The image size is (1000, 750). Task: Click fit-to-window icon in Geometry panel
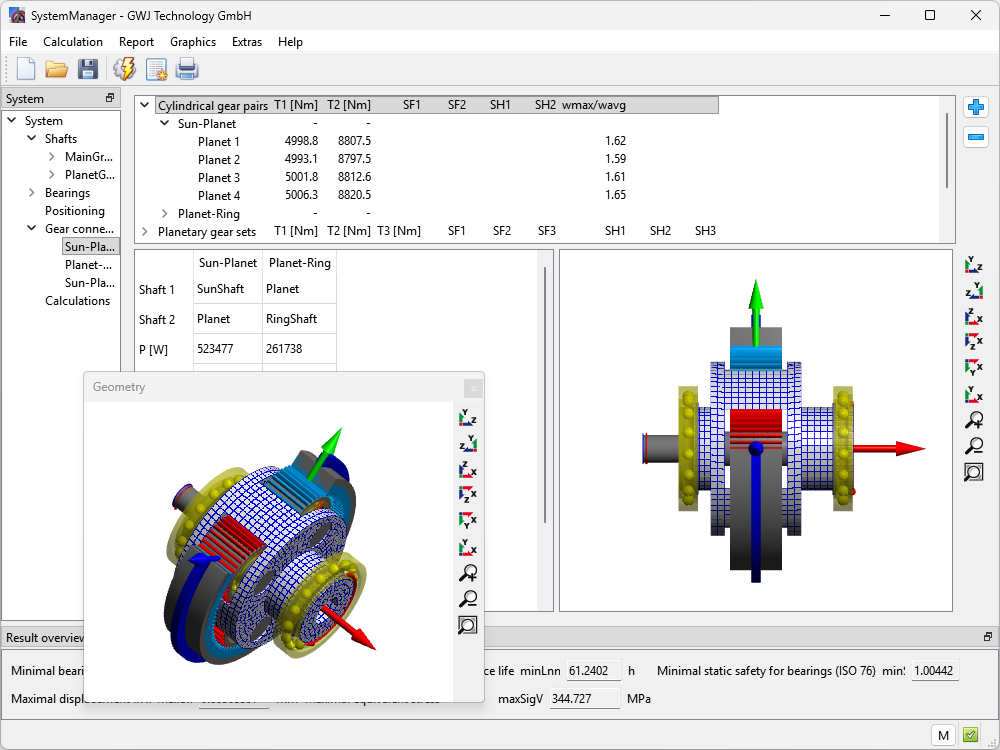point(467,625)
